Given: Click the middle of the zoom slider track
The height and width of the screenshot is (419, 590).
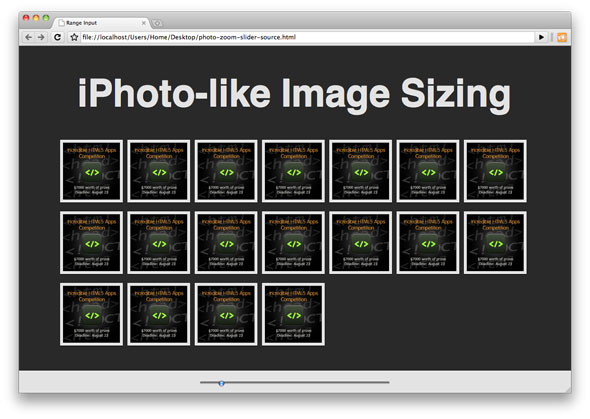Looking at the screenshot, I should pyautogui.click(x=295, y=382).
